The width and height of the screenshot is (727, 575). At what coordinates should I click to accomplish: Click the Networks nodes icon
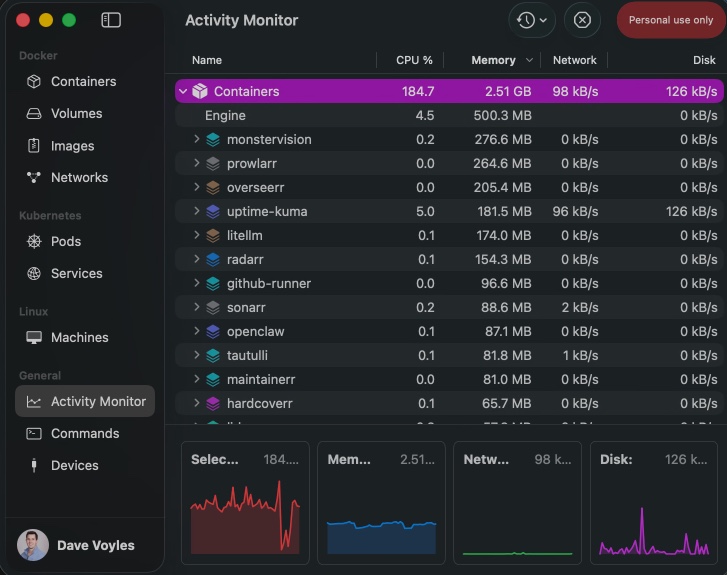pos(34,177)
